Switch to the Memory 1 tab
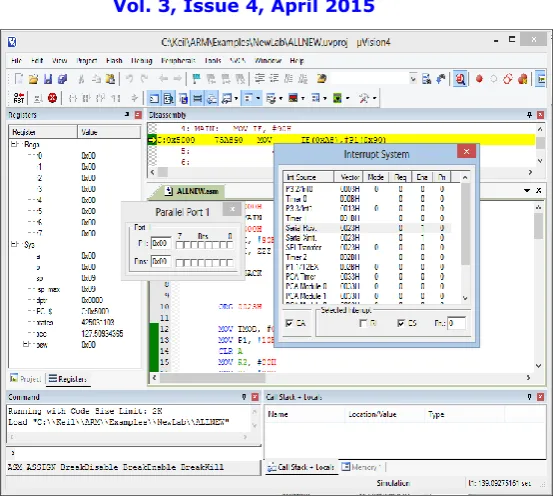Viewport: 553px width, 496px height. click(361, 467)
